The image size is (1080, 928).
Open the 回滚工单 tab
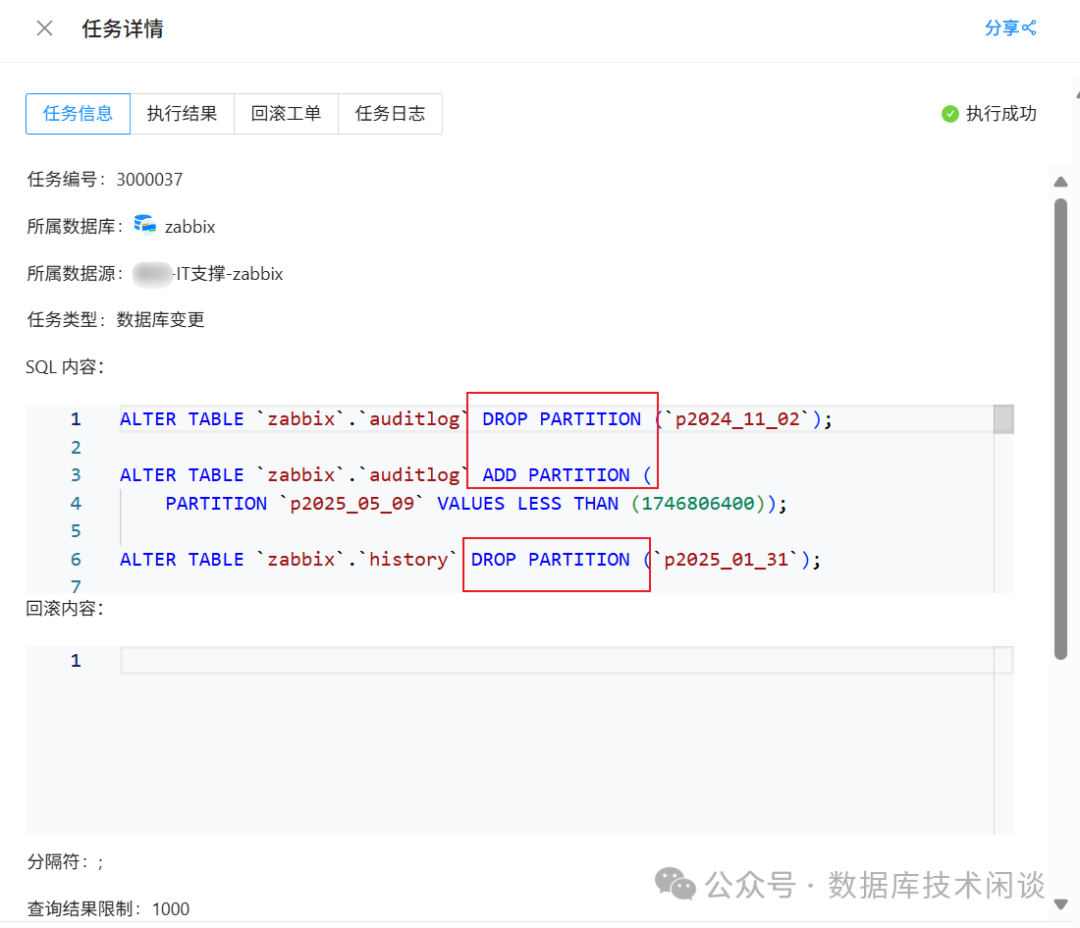[x=286, y=114]
